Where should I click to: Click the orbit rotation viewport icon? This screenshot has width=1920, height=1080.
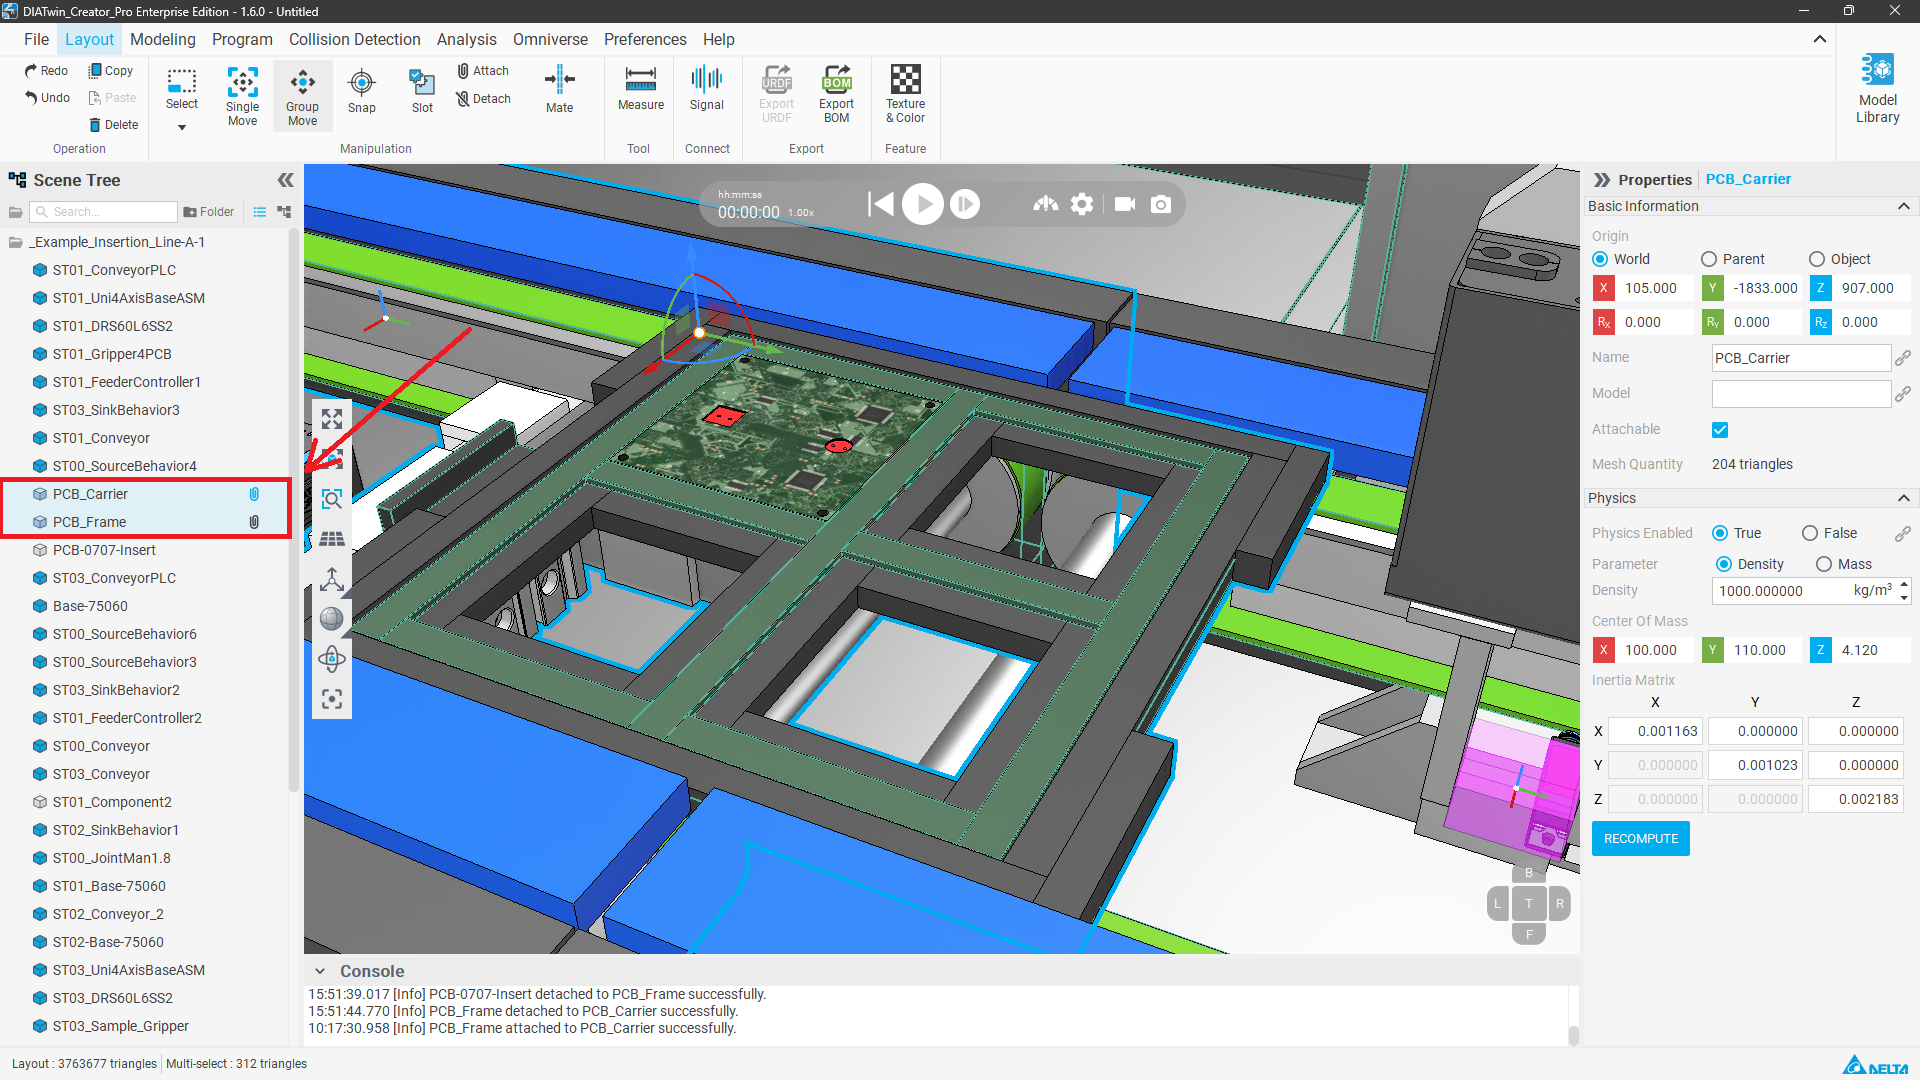pos(332,659)
